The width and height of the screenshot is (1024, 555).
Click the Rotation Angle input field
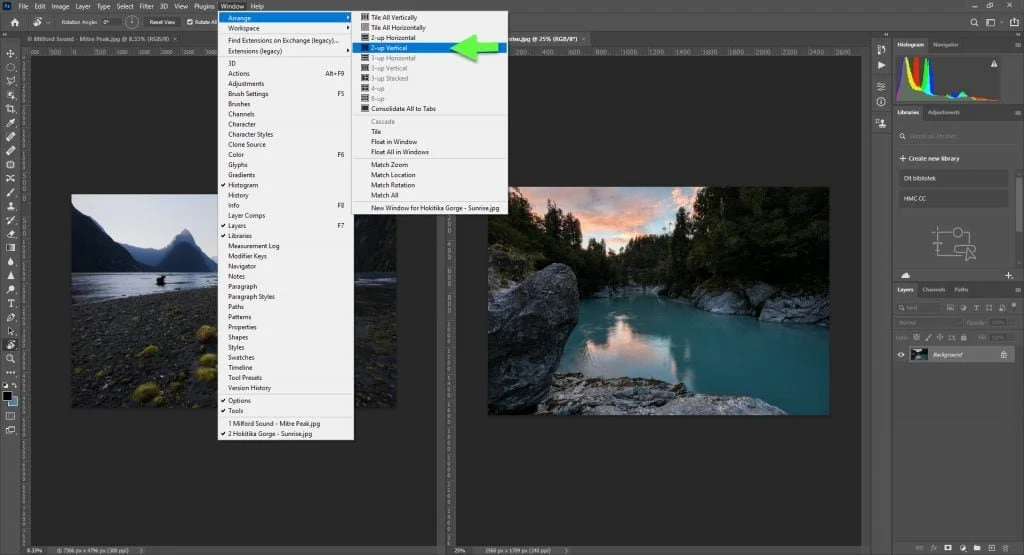(110, 22)
